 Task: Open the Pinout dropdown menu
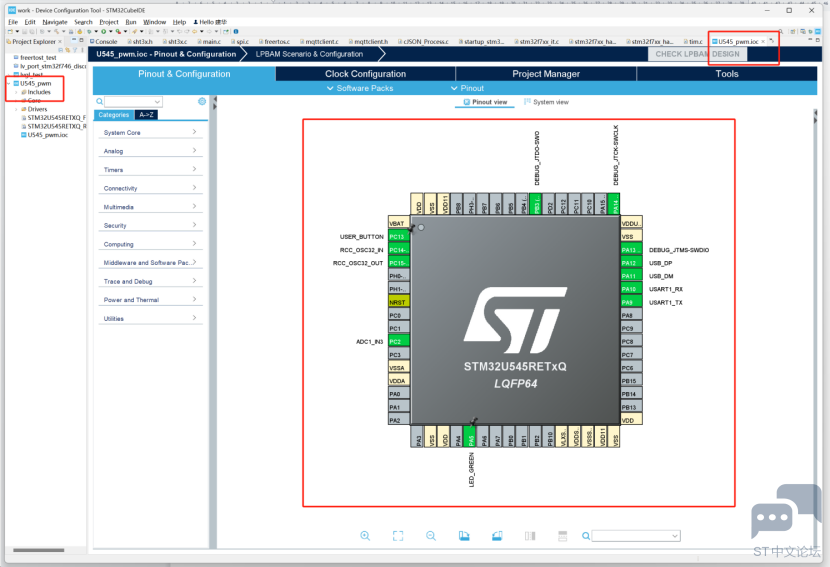tap(467, 88)
